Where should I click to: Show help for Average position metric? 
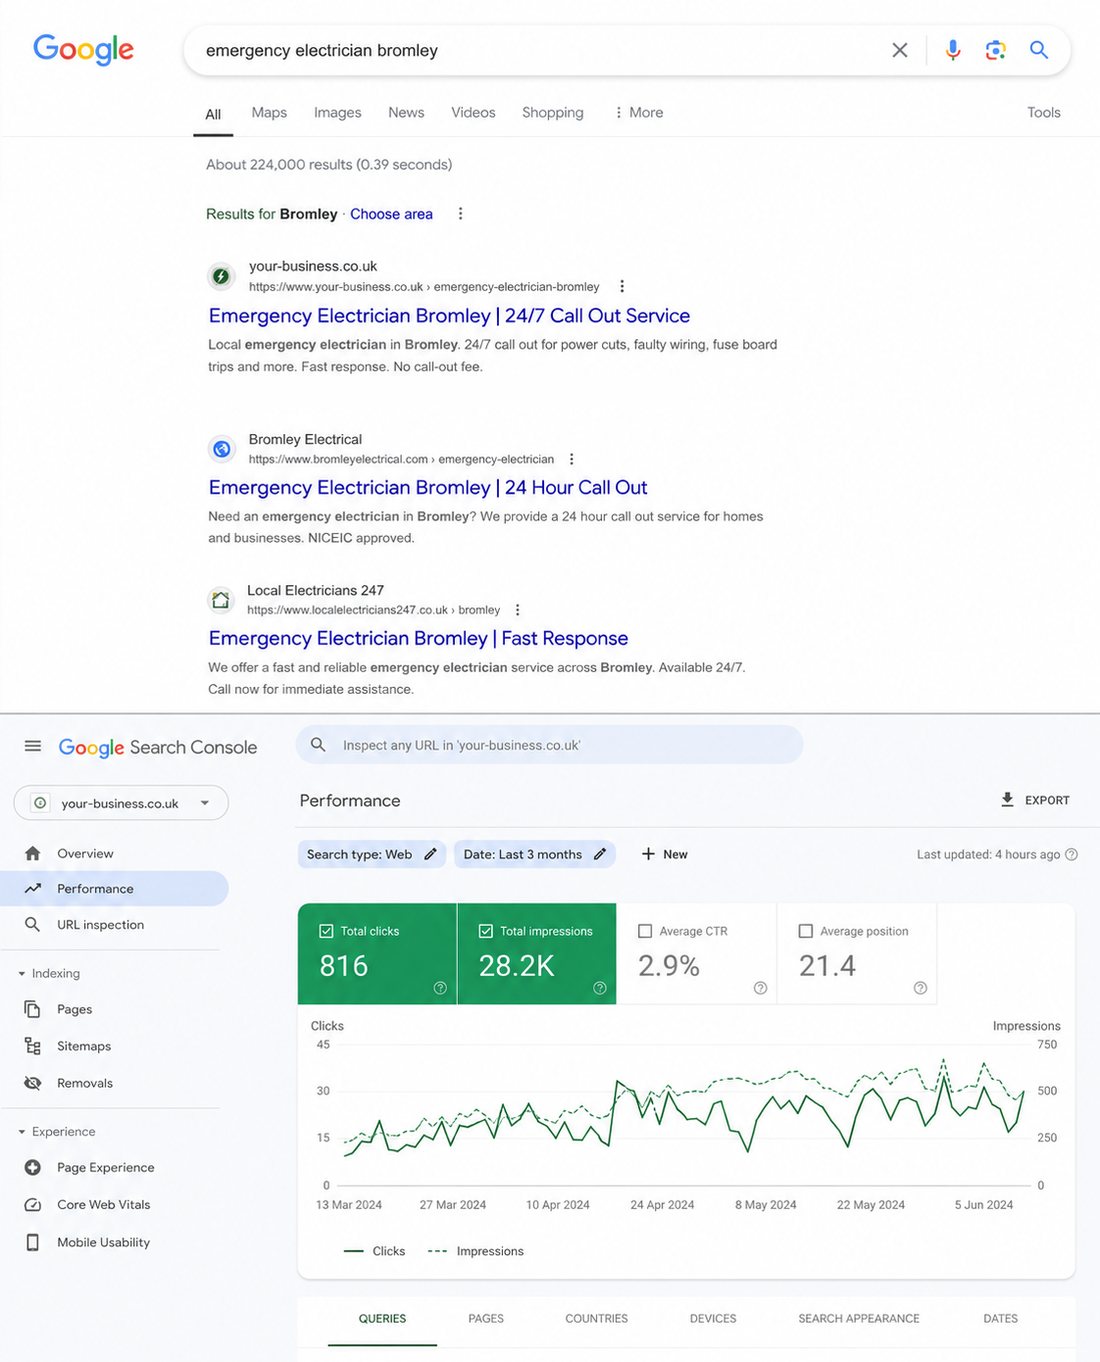[x=920, y=988]
